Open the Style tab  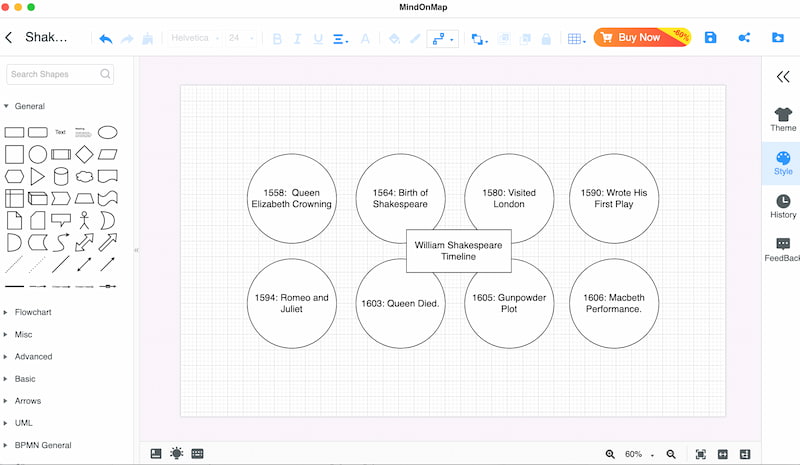(x=783, y=163)
